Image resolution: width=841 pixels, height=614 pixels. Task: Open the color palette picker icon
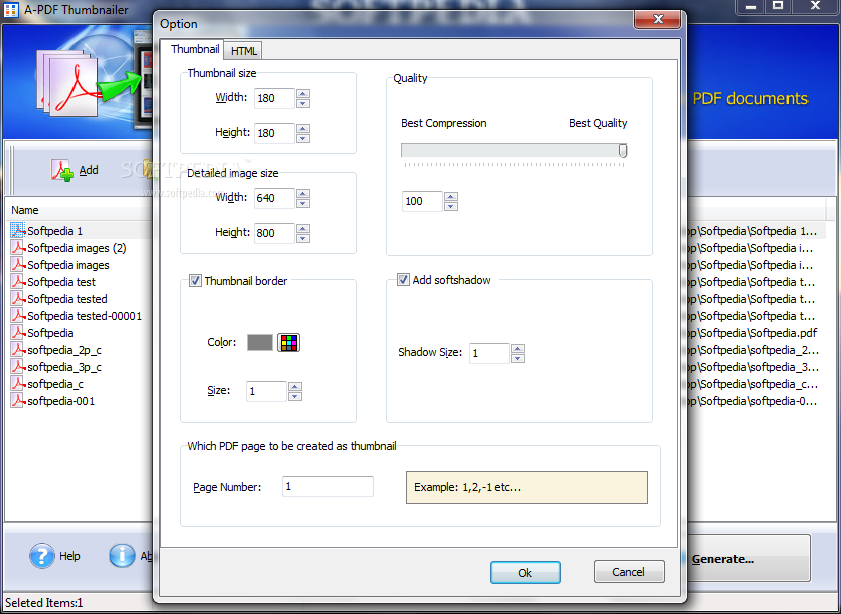[x=289, y=343]
